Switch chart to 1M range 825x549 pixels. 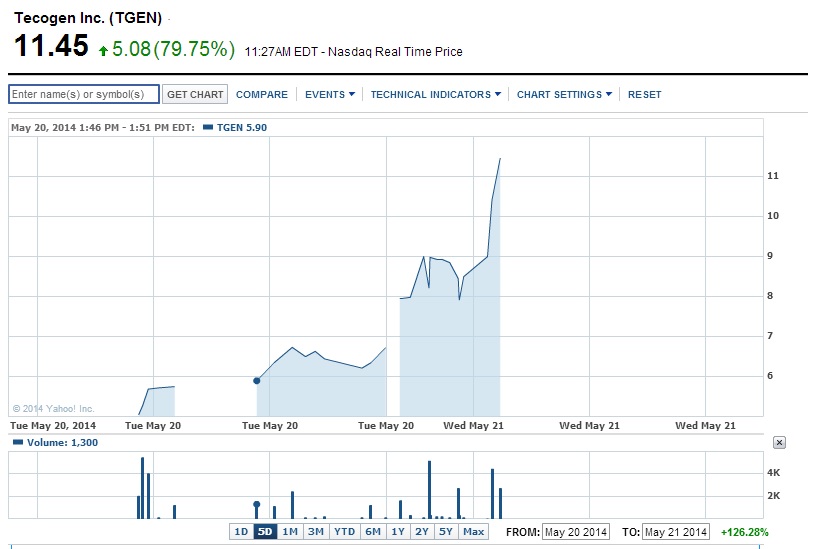pos(290,532)
